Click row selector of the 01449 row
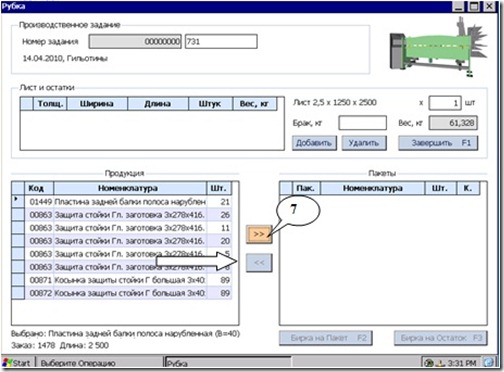This screenshot has width=504, height=372. coord(18,202)
